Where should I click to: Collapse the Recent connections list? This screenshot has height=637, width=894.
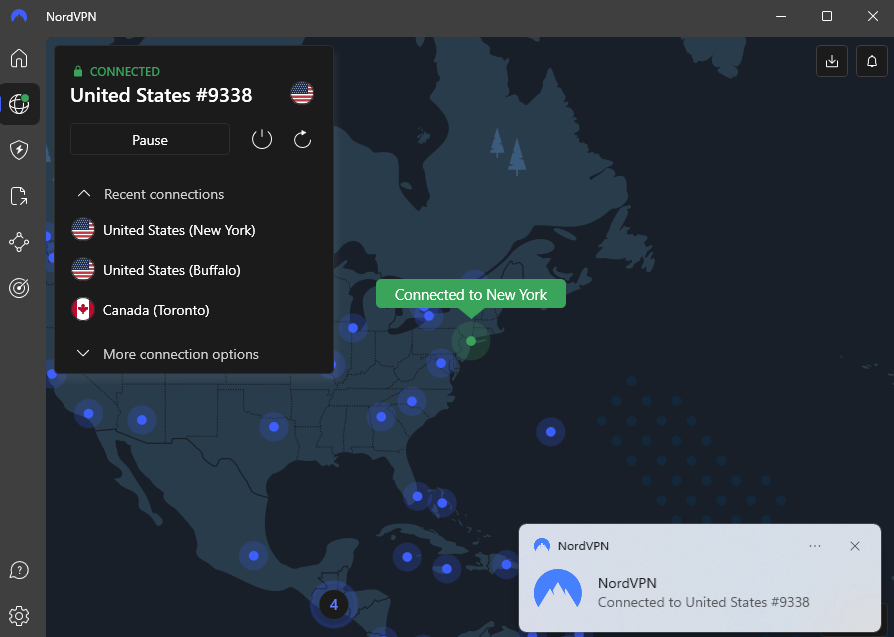(x=150, y=194)
